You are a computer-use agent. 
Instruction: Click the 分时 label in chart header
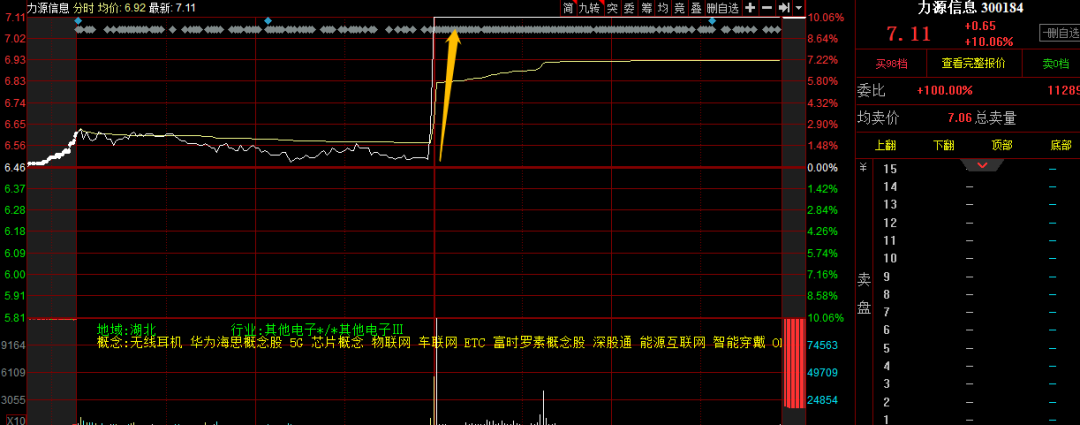click(83, 8)
